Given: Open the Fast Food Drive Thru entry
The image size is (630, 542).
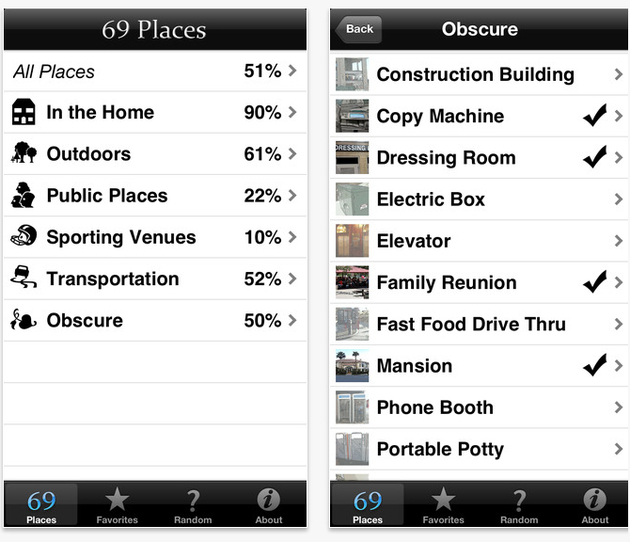Looking at the screenshot, I should click(470, 324).
